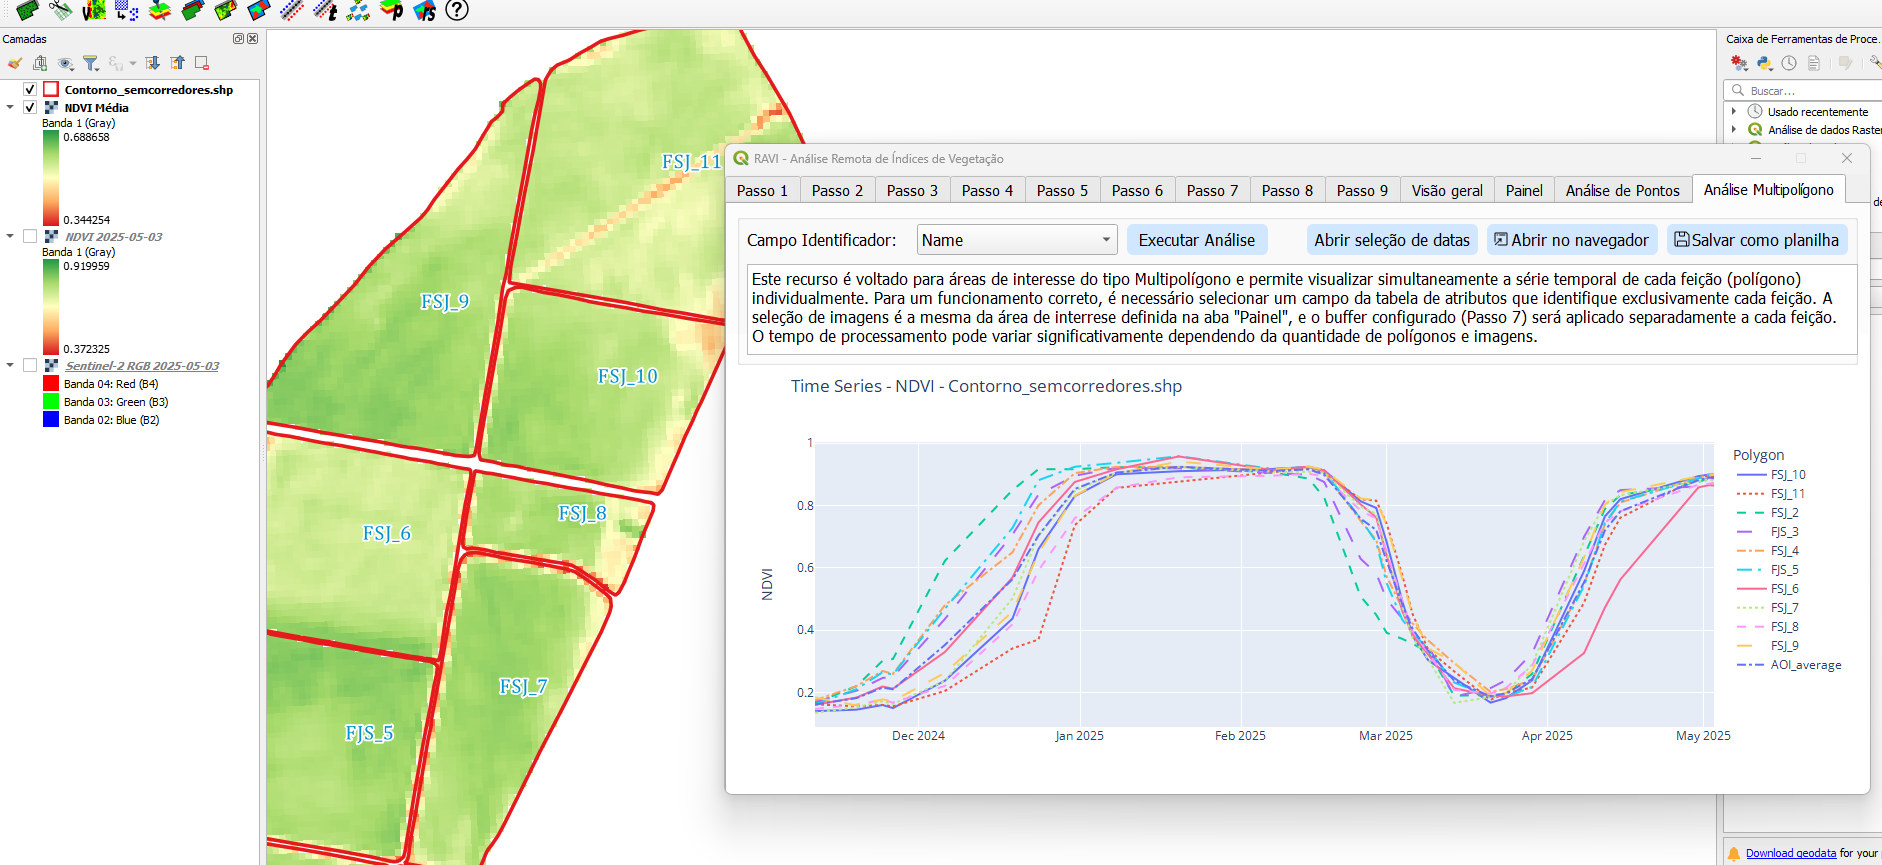Open the layer styling panel brush icon
This screenshot has height=865, width=1882.
coord(15,64)
